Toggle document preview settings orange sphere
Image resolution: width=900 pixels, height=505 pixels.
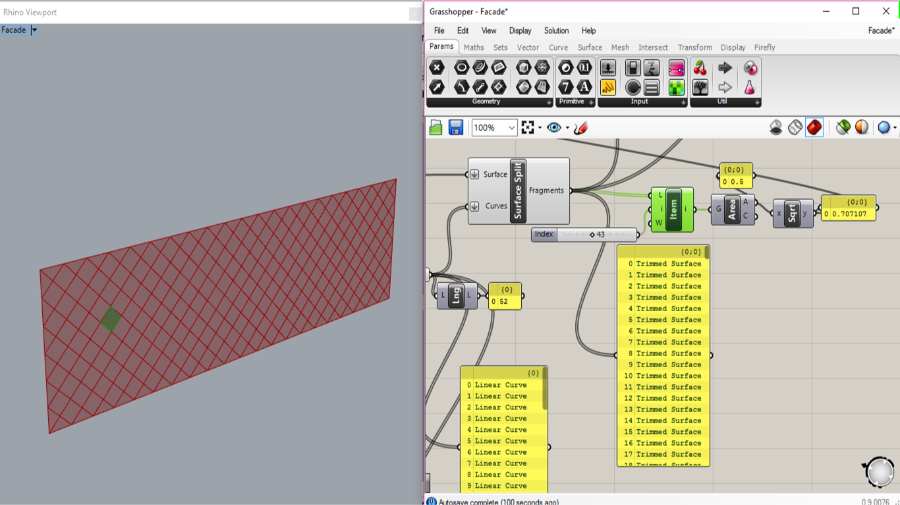(x=862, y=127)
